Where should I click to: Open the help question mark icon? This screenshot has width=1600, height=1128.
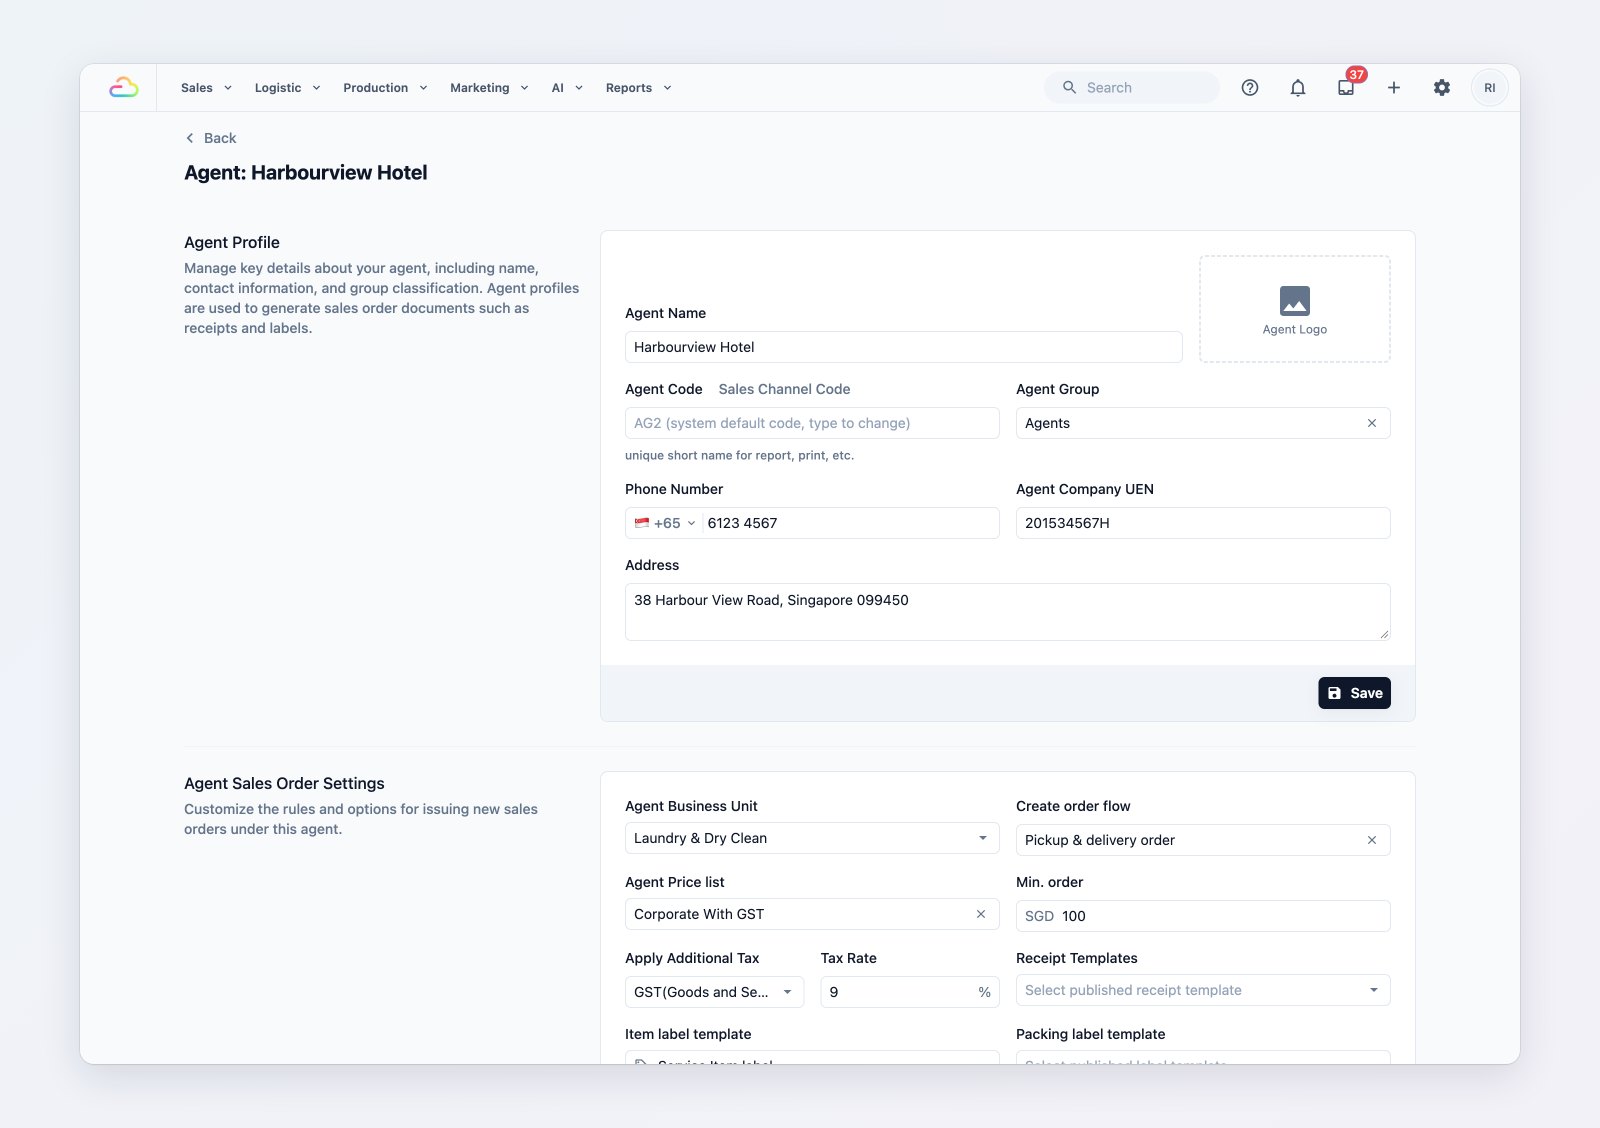coord(1250,88)
